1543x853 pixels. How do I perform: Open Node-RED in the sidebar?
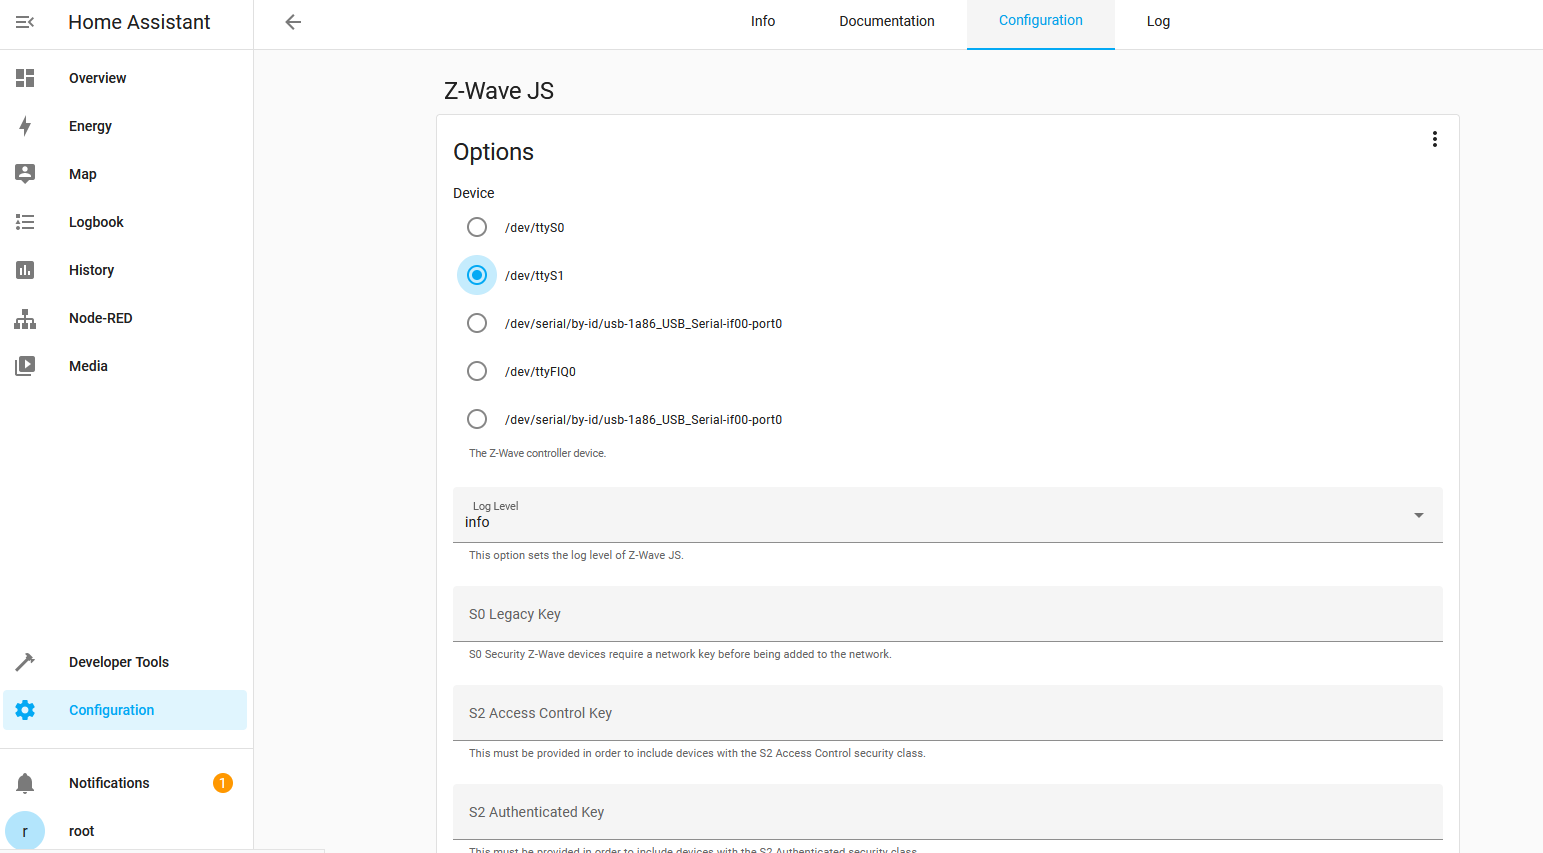point(125,318)
